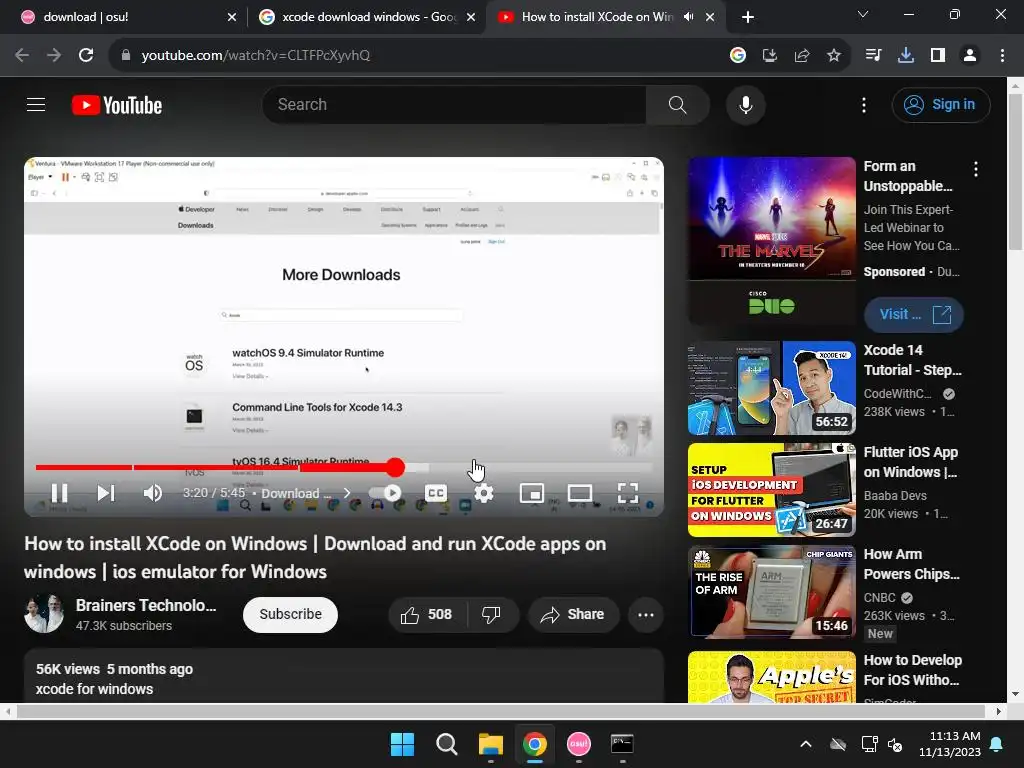Viewport: 1024px width, 768px height.
Task: Click the vertical scrollbar down arrow
Action: pyautogui.click(x=1016, y=694)
